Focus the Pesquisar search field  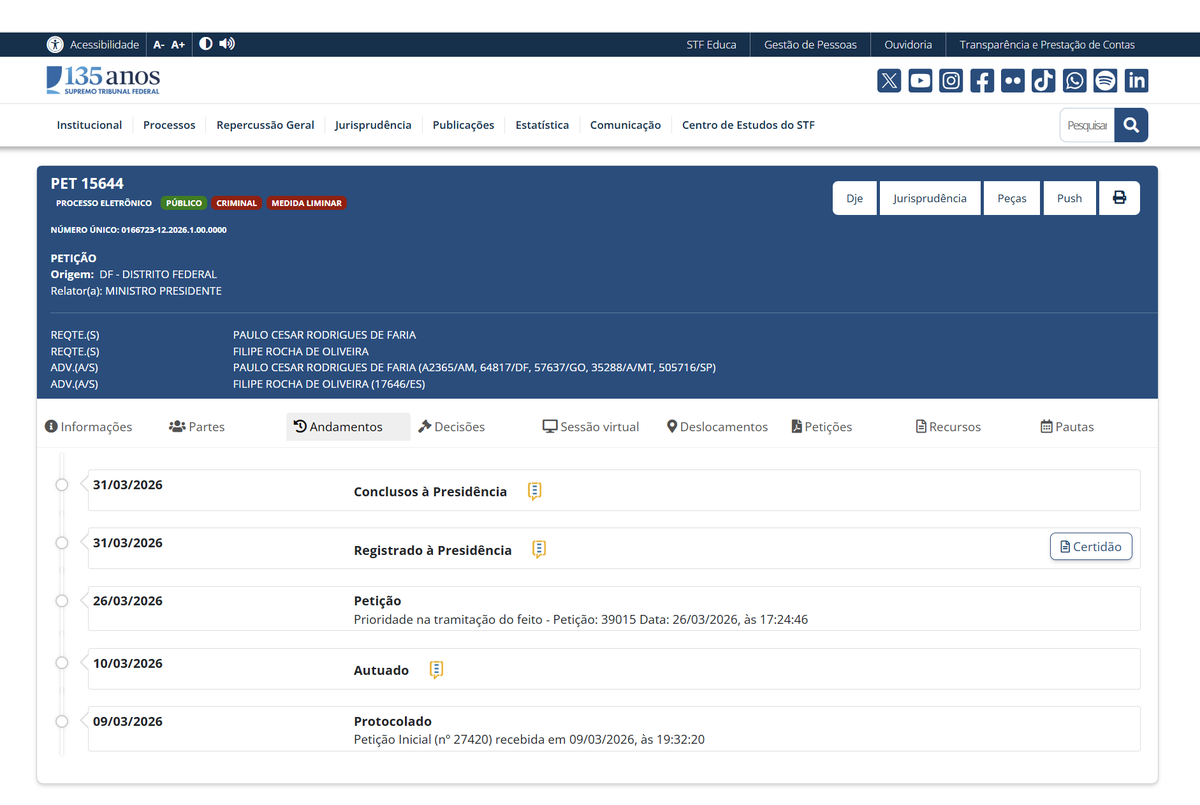[1087, 125]
